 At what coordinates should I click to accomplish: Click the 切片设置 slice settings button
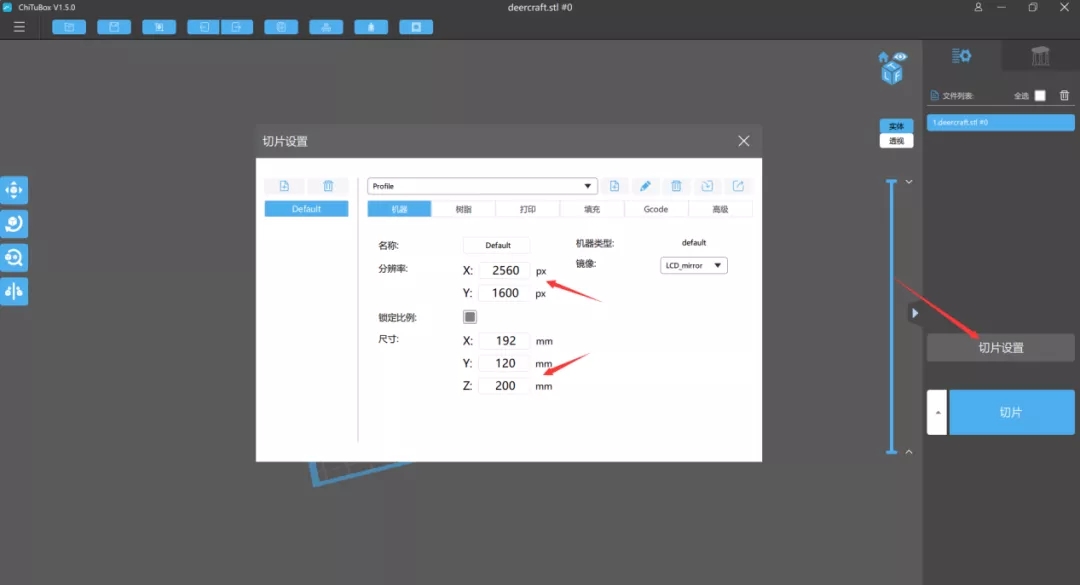[x=1000, y=348]
